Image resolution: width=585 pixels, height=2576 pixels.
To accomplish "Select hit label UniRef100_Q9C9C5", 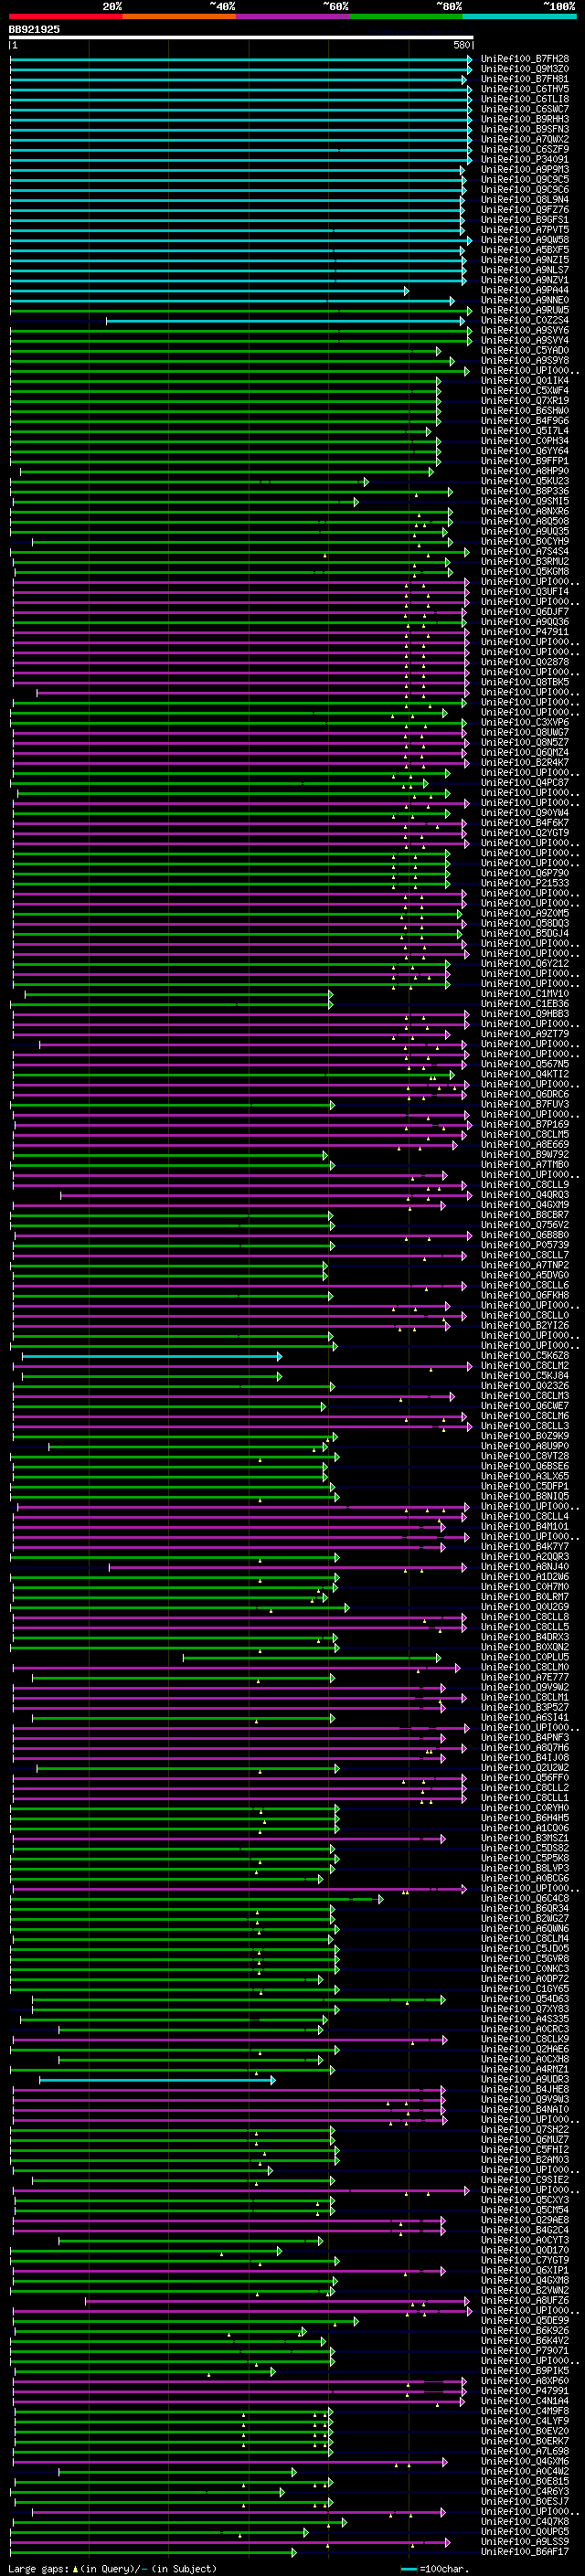I will coord(525,180).
